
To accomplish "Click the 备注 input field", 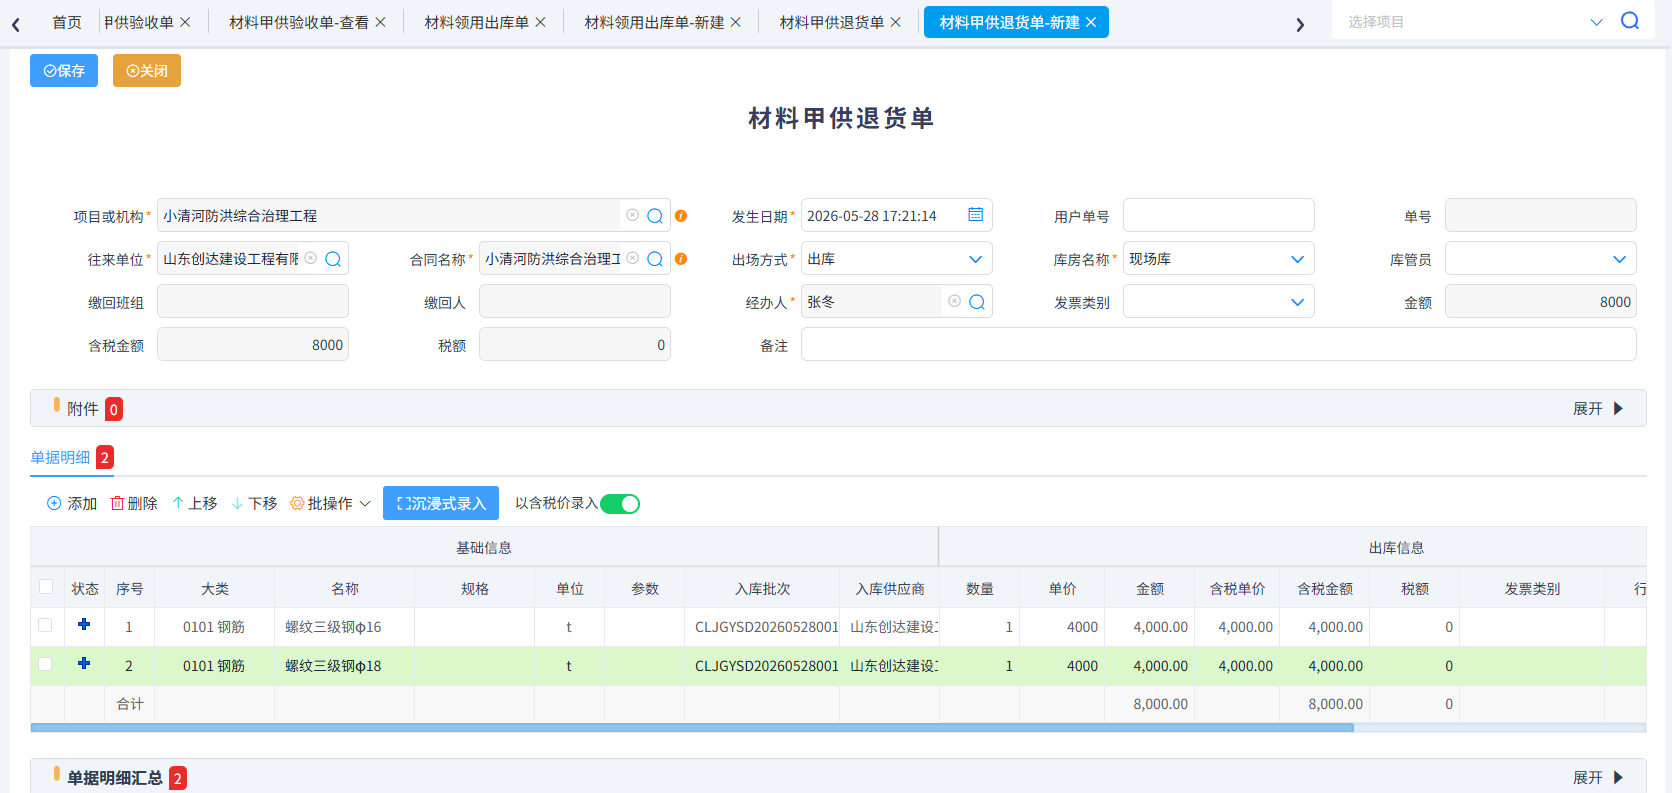I will pos(1218,345).
